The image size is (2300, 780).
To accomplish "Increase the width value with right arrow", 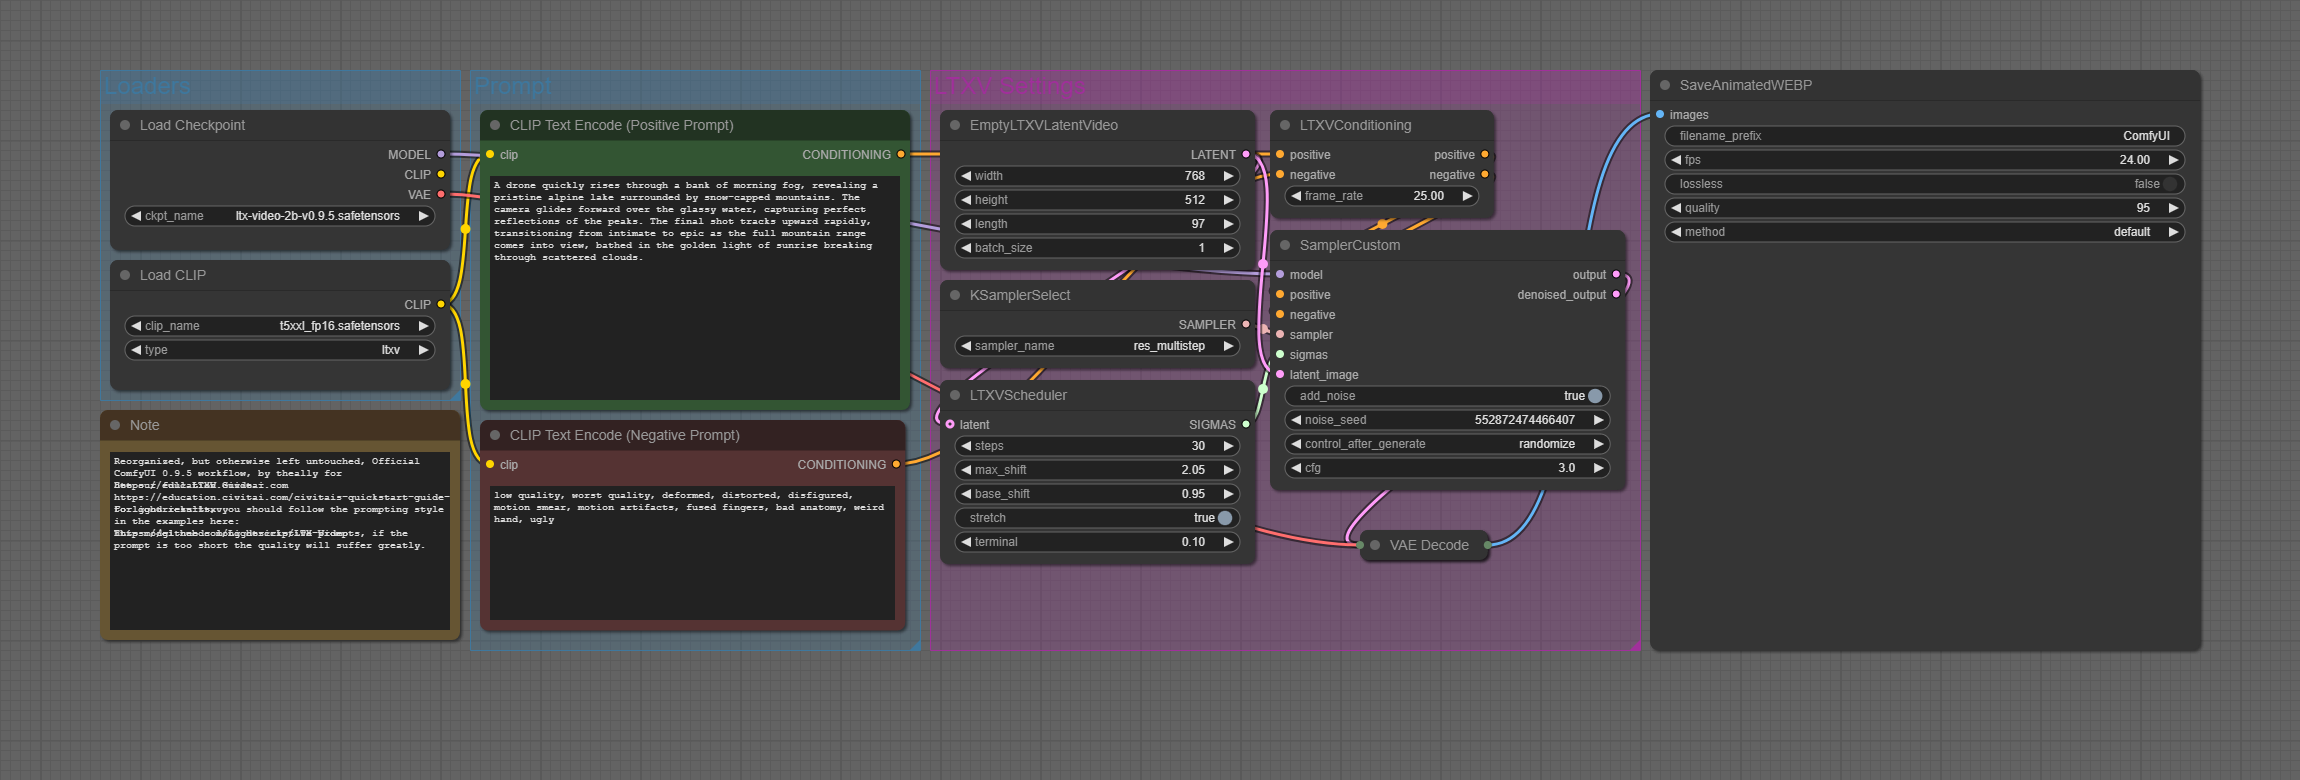I will point(1228,176).
